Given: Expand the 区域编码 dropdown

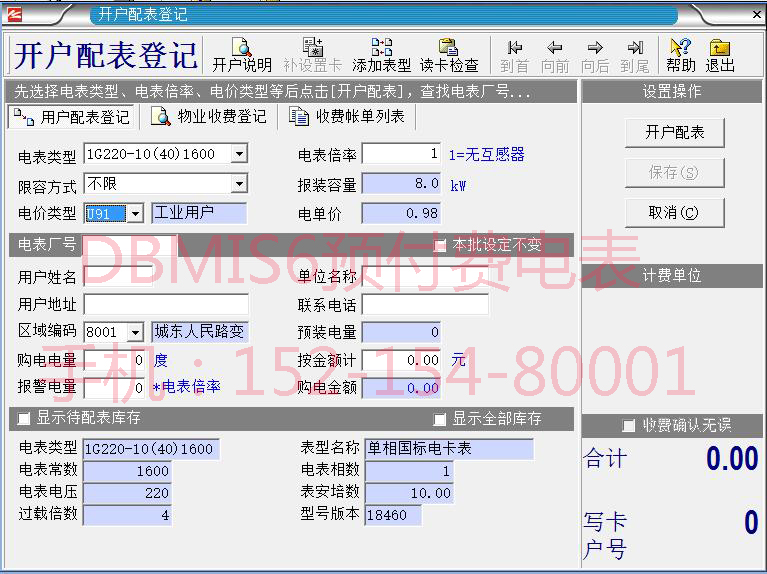Looking at the screenshot, I should tap(136, 332).
